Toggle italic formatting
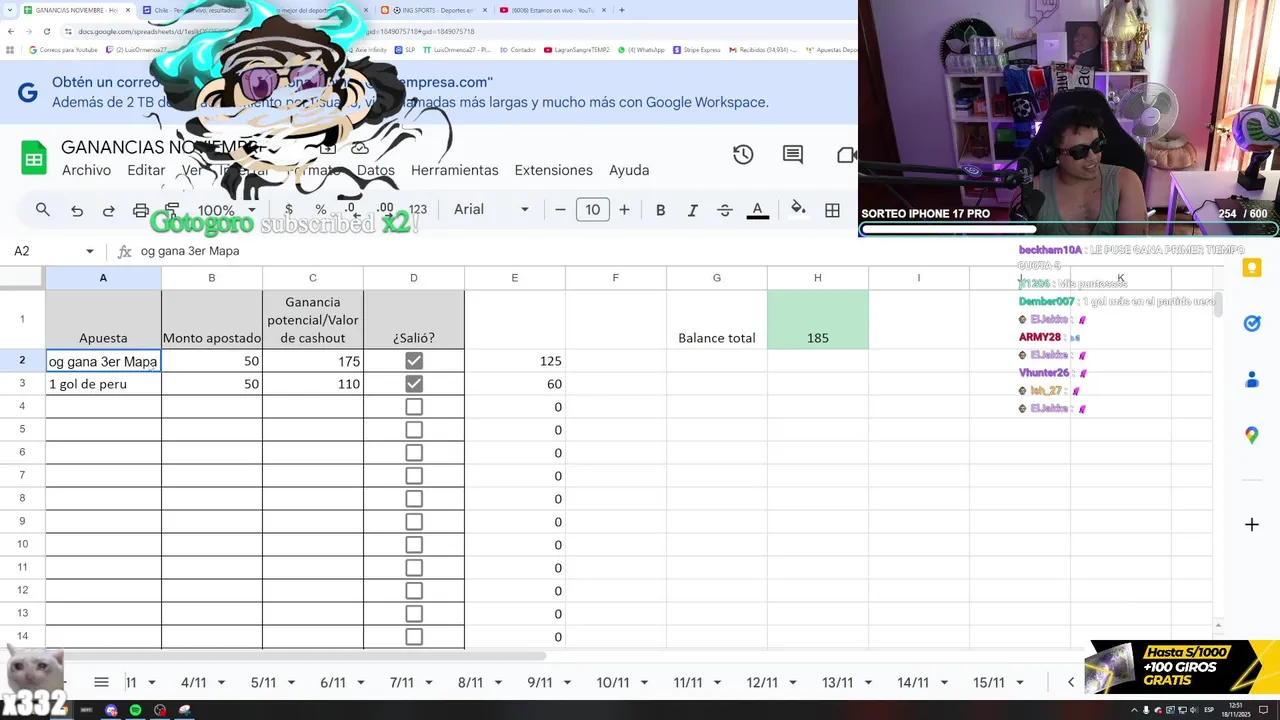This screenshot has width=1280, height=720. click(x=692, y=210)
